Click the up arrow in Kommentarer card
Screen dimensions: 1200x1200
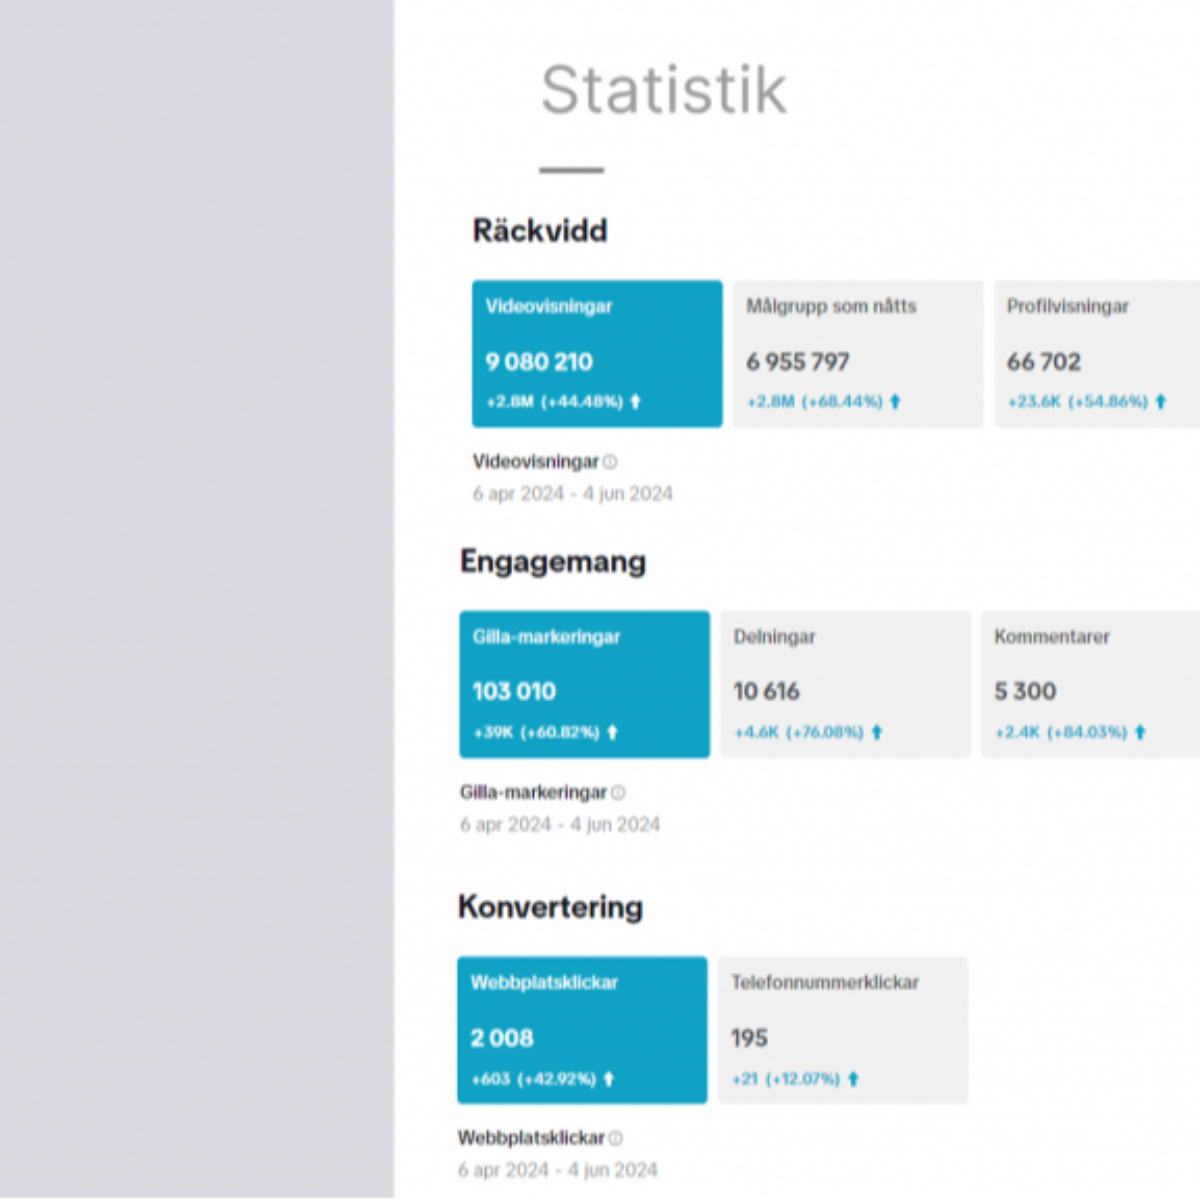(x=1140, y=732)
